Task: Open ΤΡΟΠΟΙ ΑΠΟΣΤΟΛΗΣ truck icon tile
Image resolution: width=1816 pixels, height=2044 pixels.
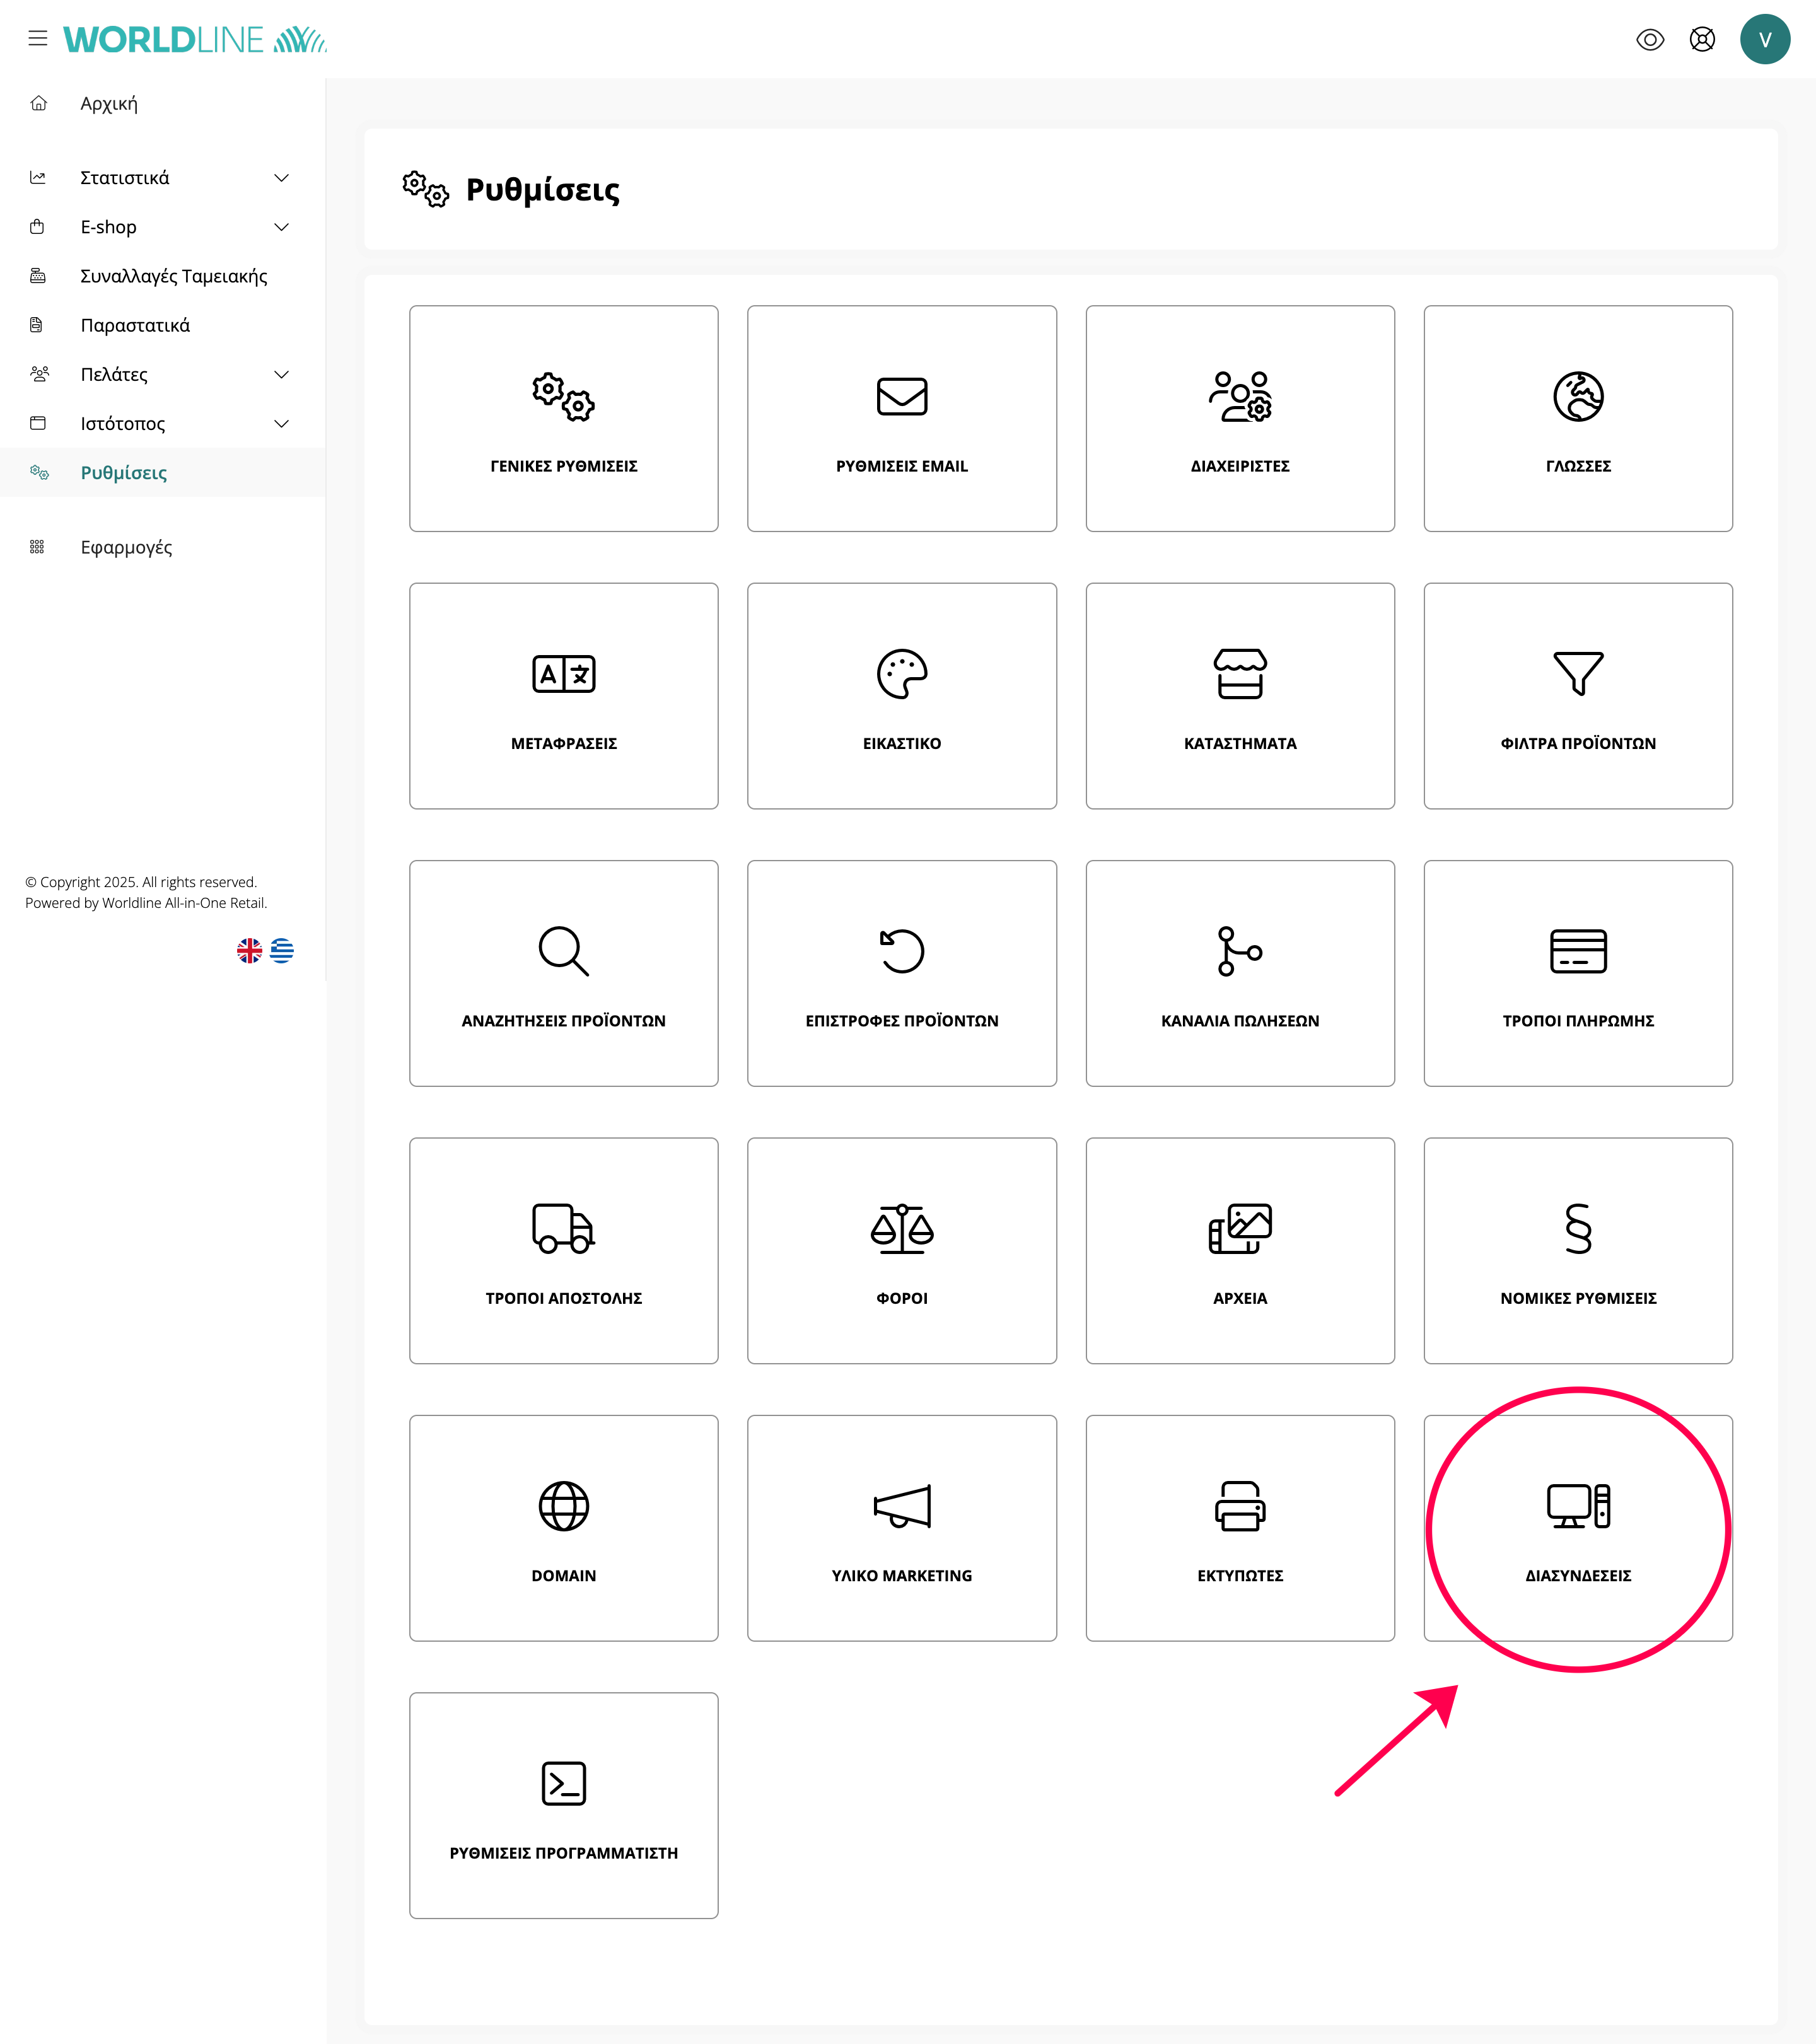Action: 563,1250
